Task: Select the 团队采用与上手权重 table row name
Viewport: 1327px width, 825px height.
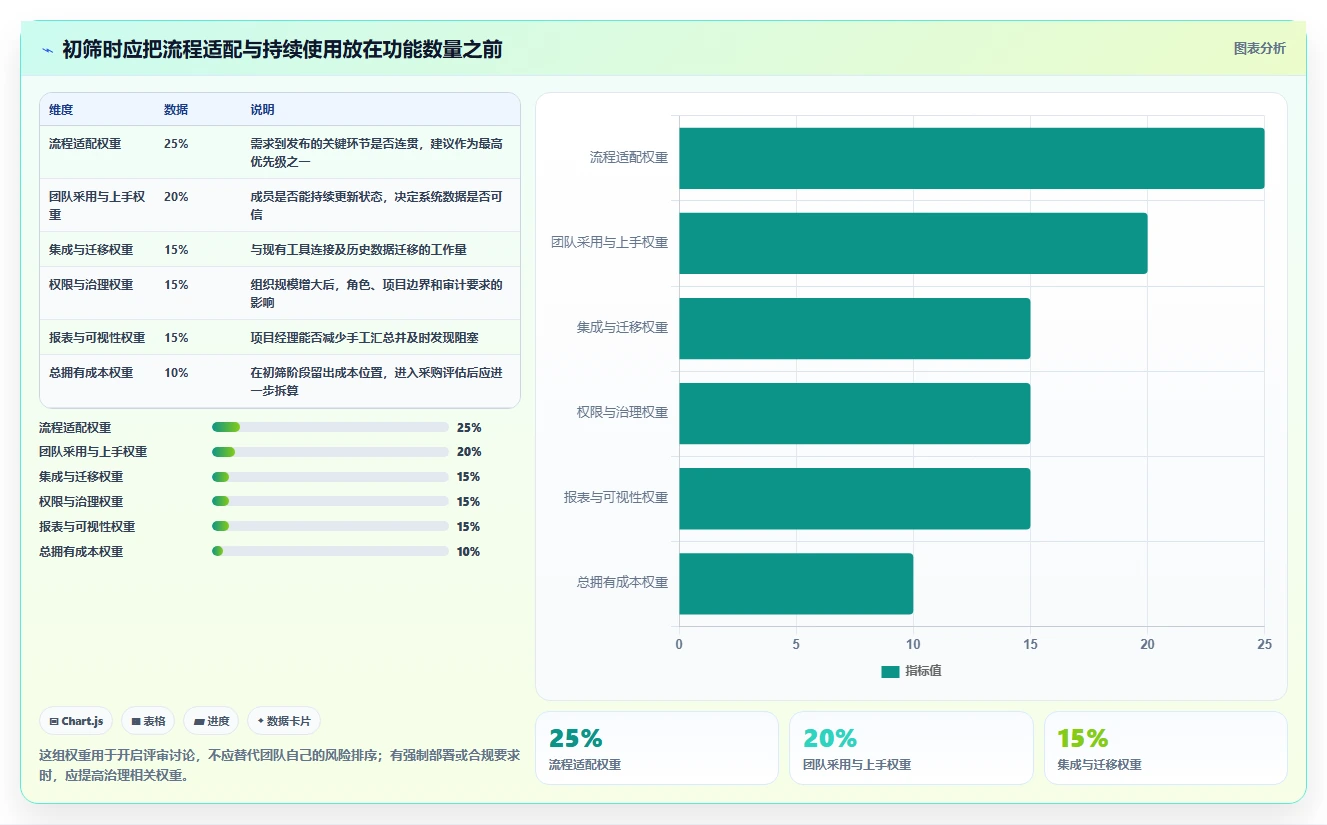Action: (97, 206)
